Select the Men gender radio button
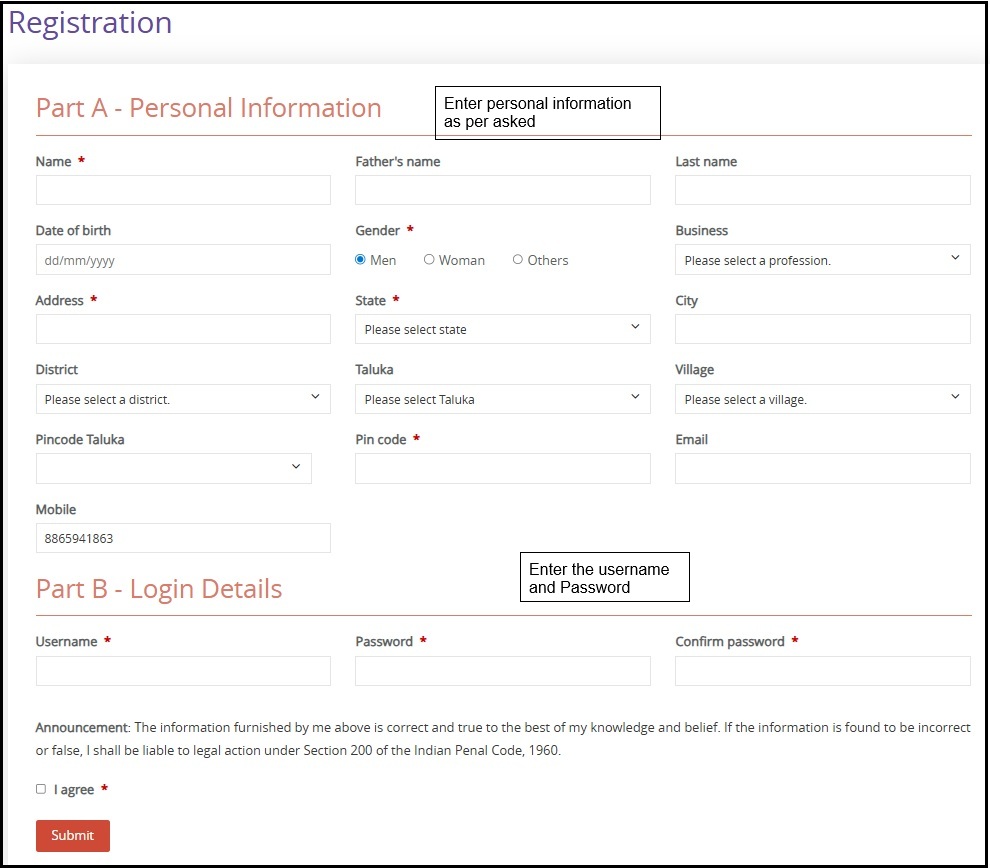This screenshot has height=868, width=990. tap(361, 260)
